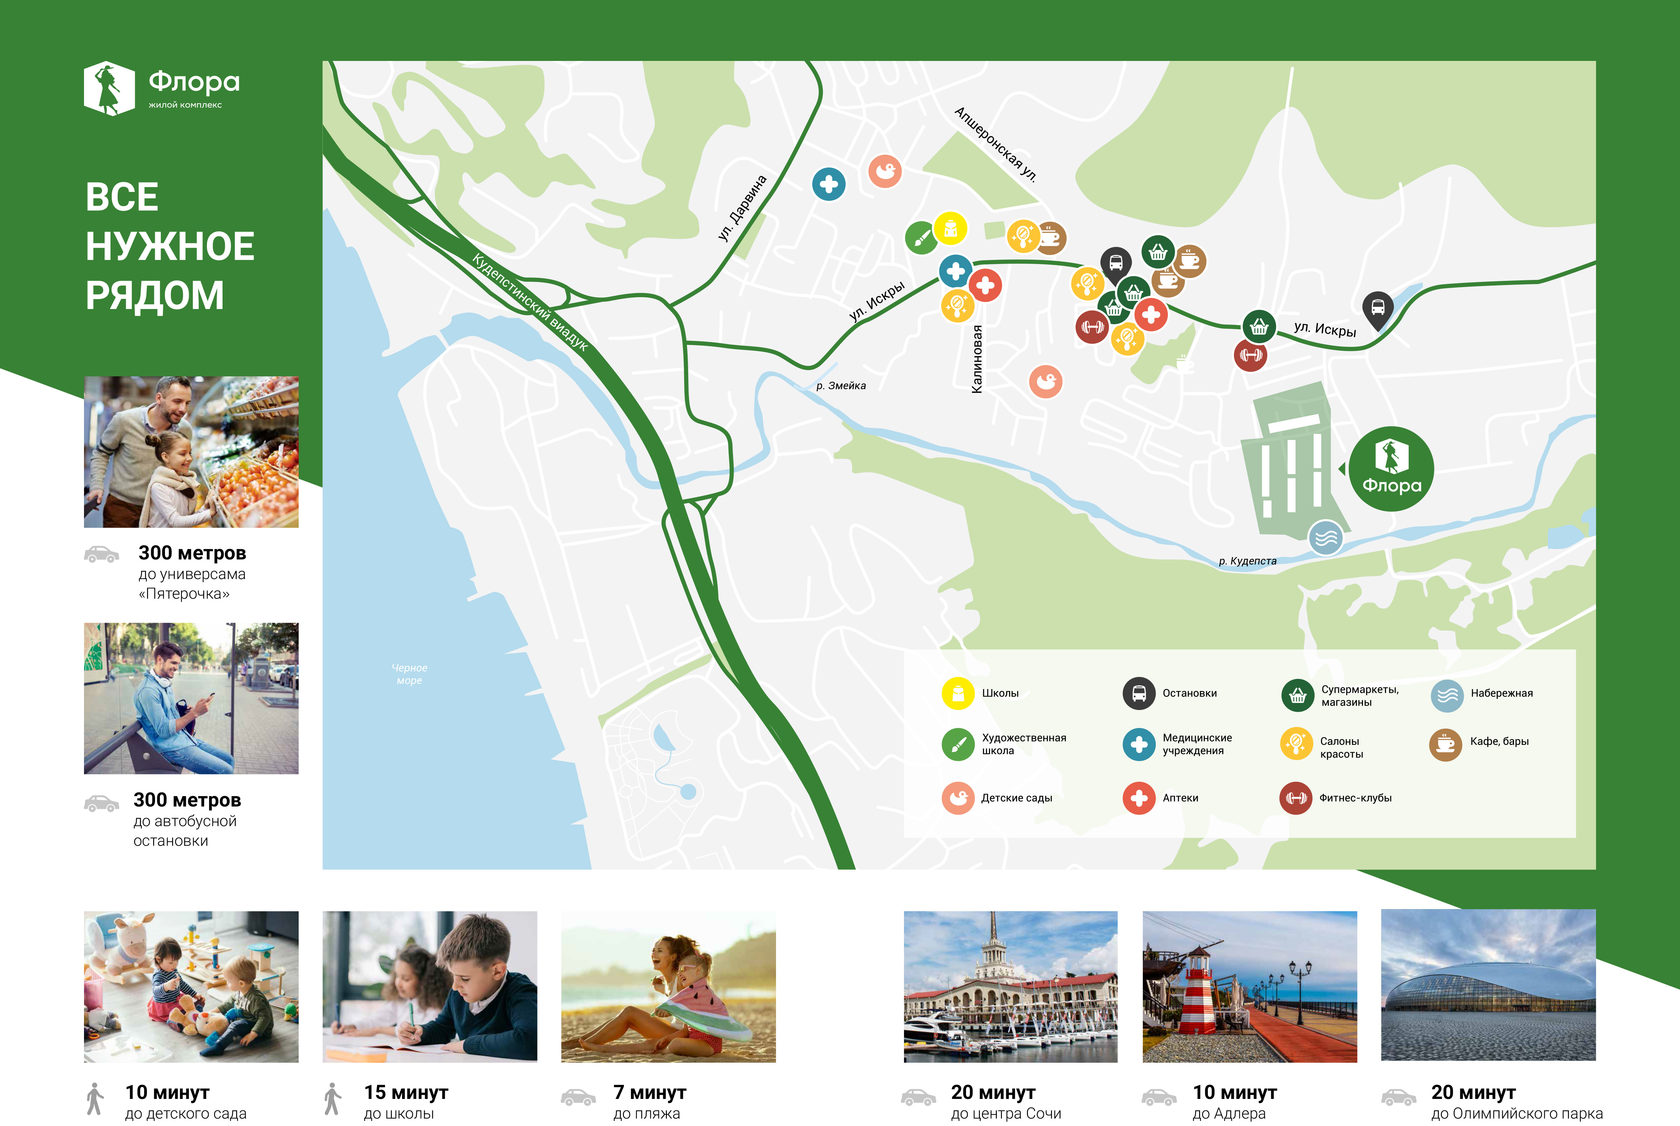Open the schoolchildren writing photo

click(x=430, y=987)
